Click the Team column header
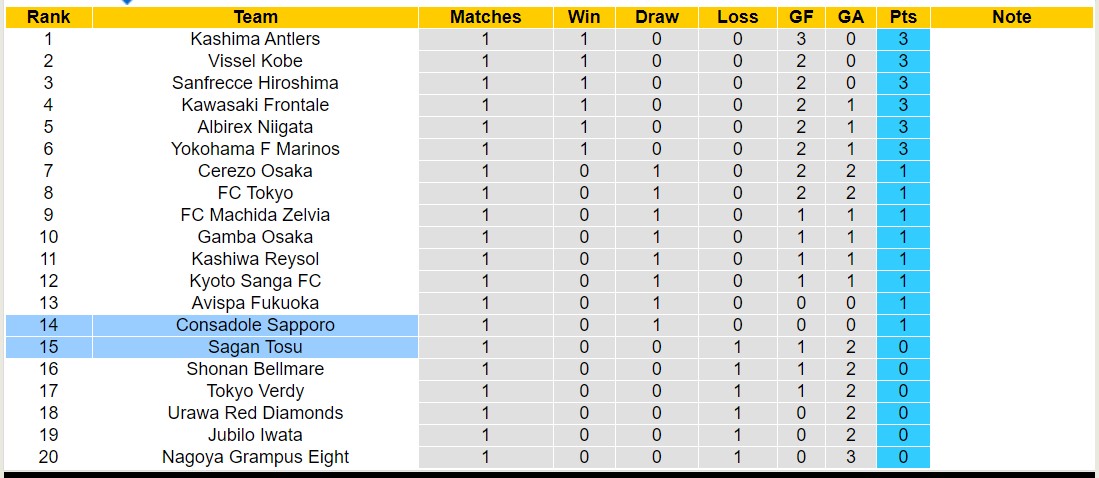1099x478 pixels. (x=255, y=17)
